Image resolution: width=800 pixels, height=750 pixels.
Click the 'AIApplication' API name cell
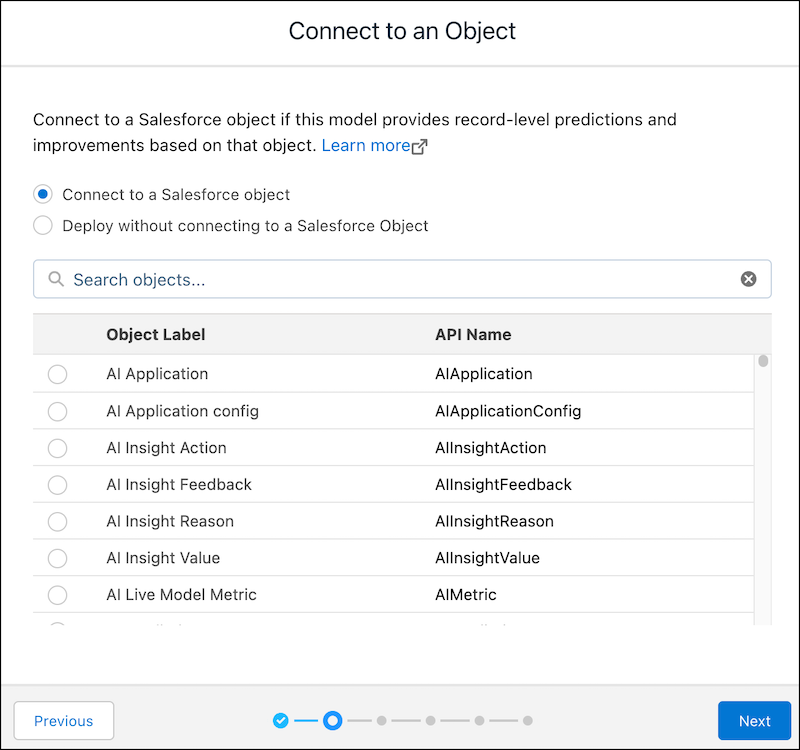click(484, 374)
